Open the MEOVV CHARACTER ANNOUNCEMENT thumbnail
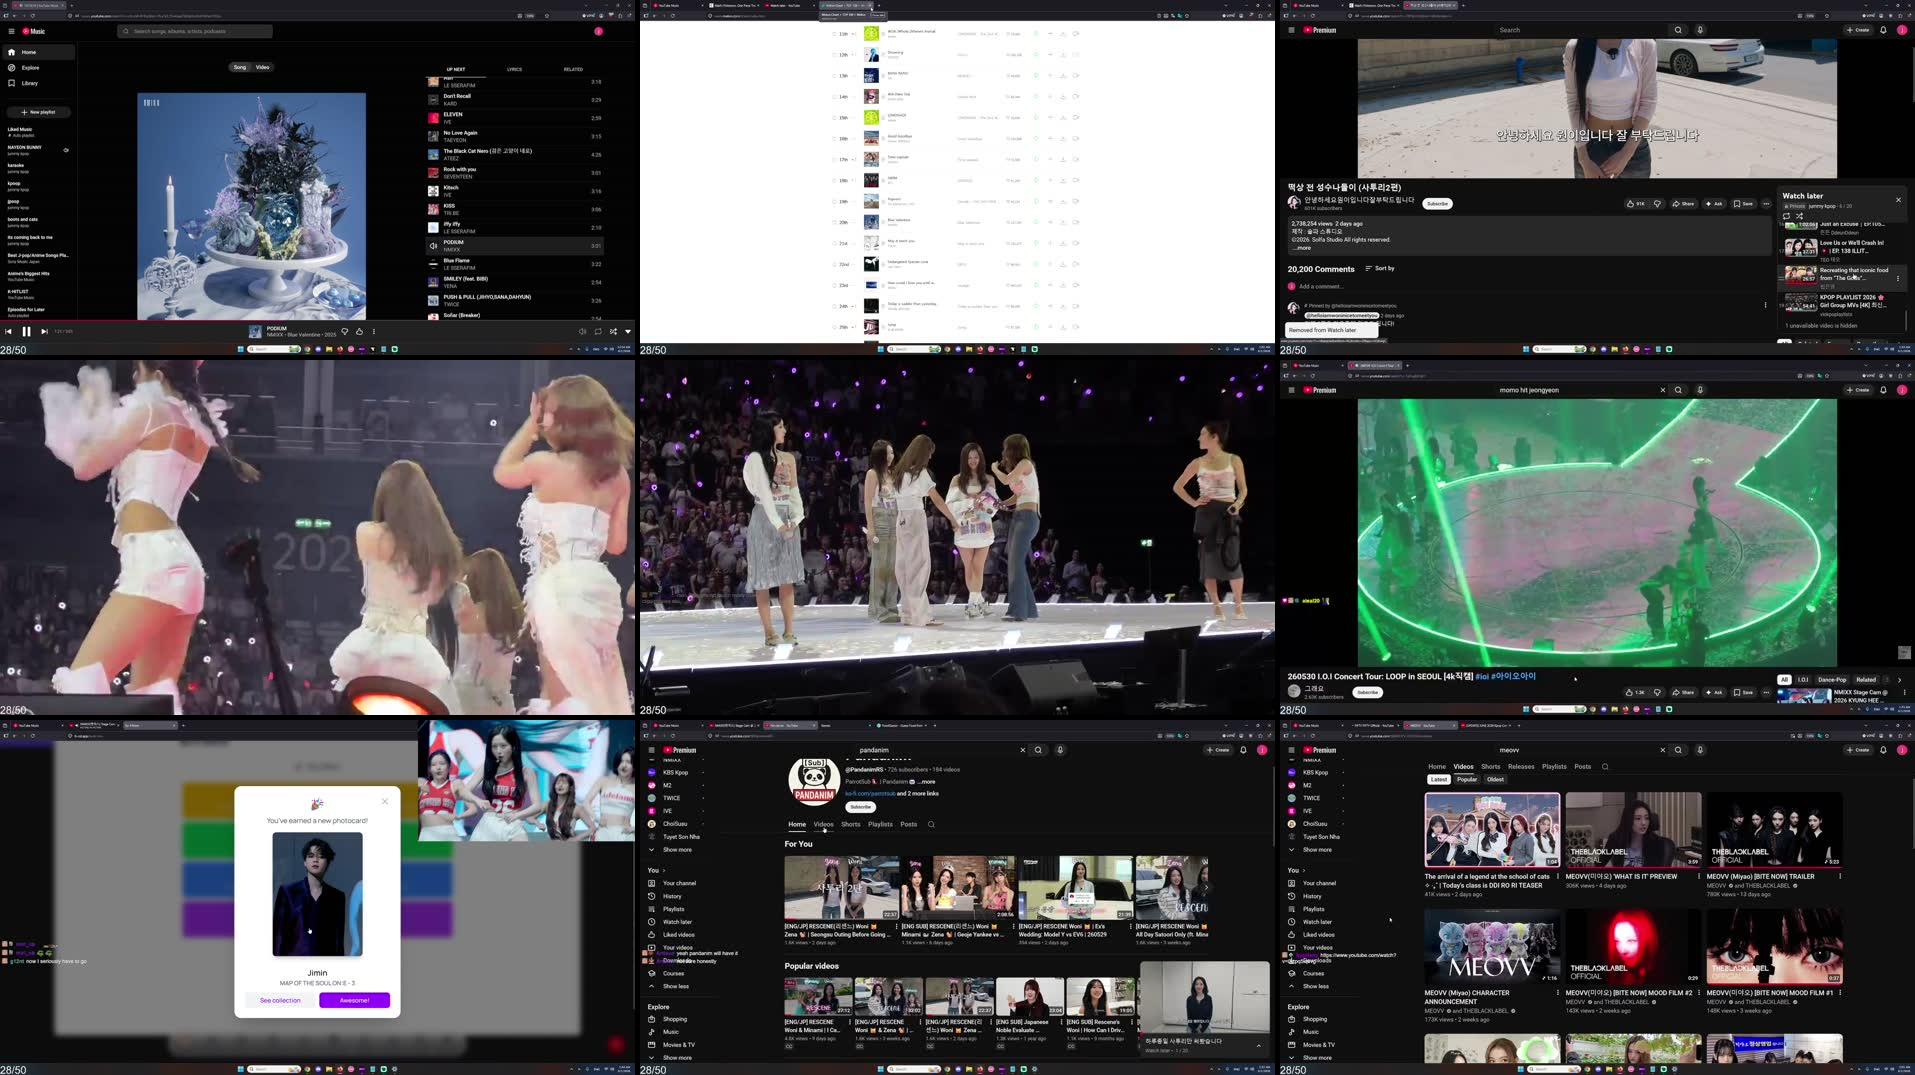 coord(1492,946)
